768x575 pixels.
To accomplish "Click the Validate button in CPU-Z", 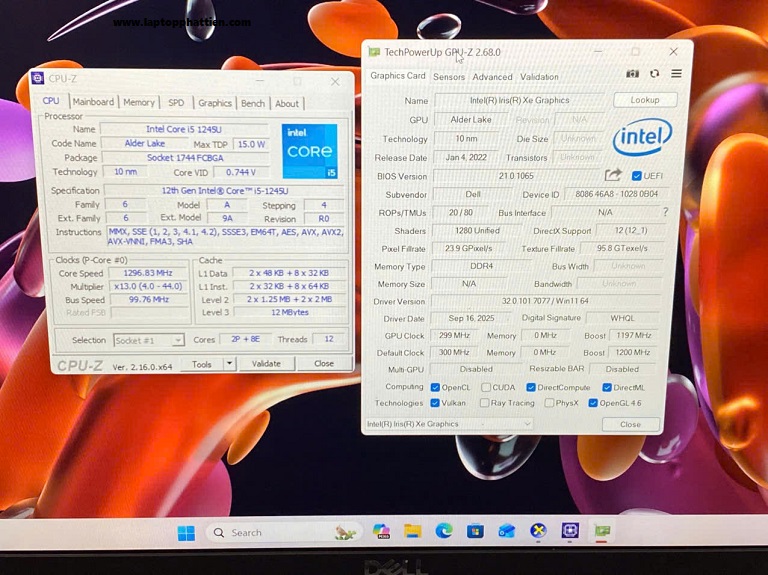I will [266, 364].
